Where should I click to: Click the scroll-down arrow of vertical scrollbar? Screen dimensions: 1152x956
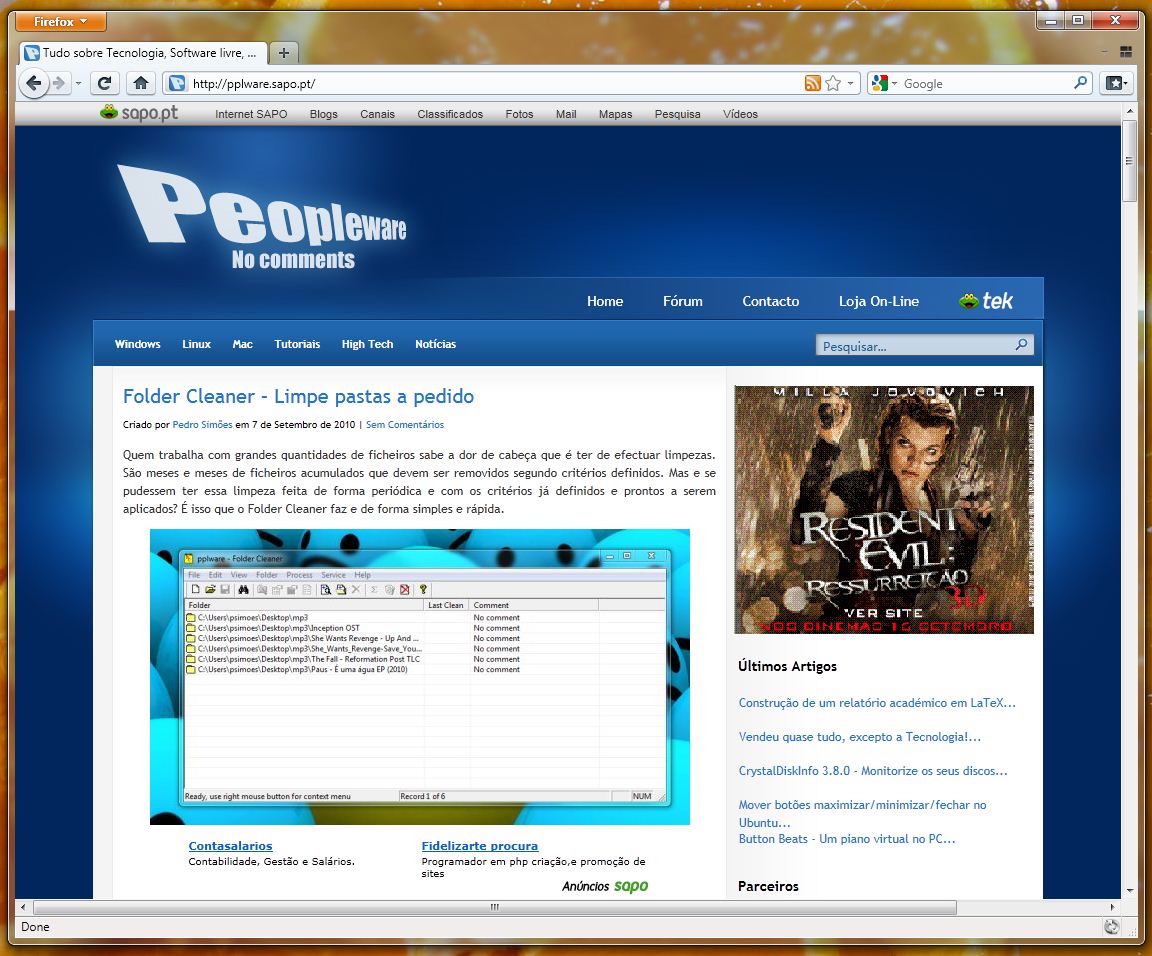1129,891
